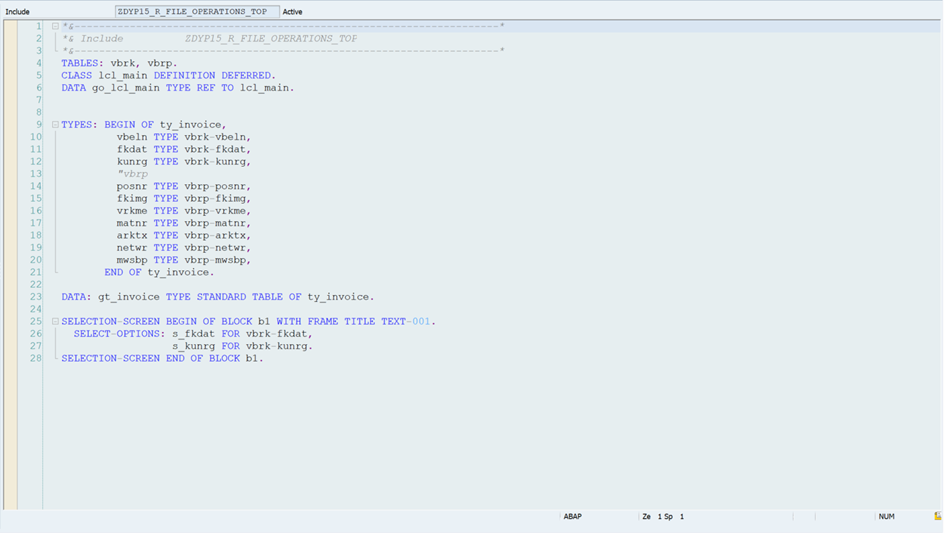Click line number 23 in the gutter
Screen dimensions: 945x533
pyautogui.click(x=36, y=297)
